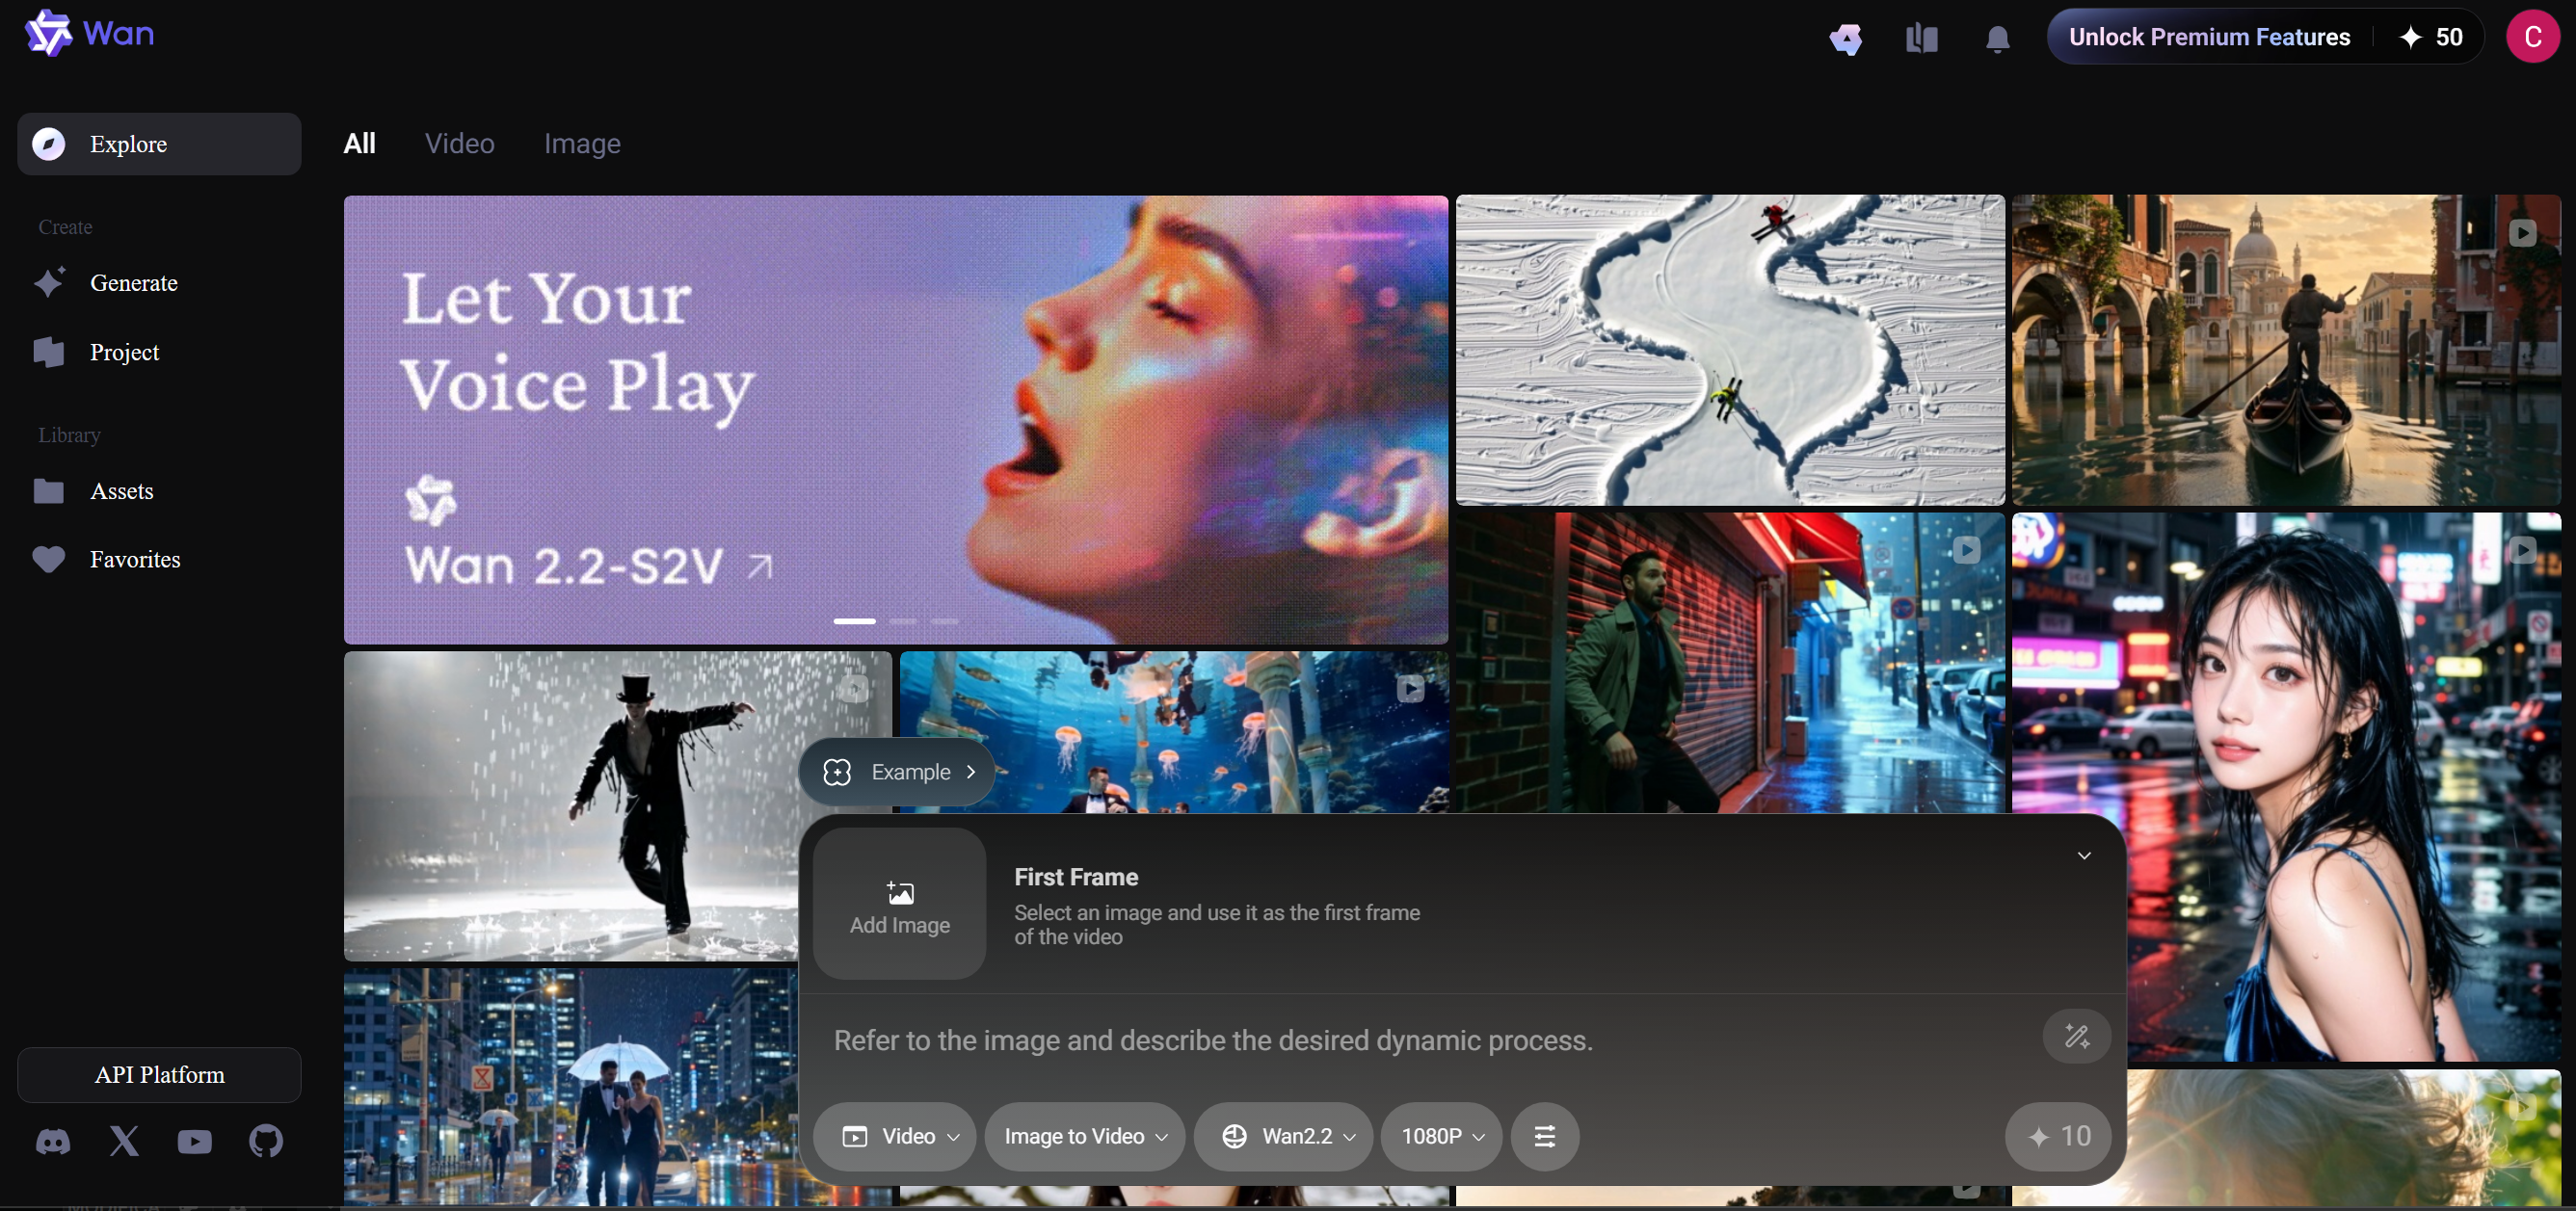Click the purple gem icon in header
Image resolution: width=2576 pixels, height=1211 pixels.
click(1845, 38)
